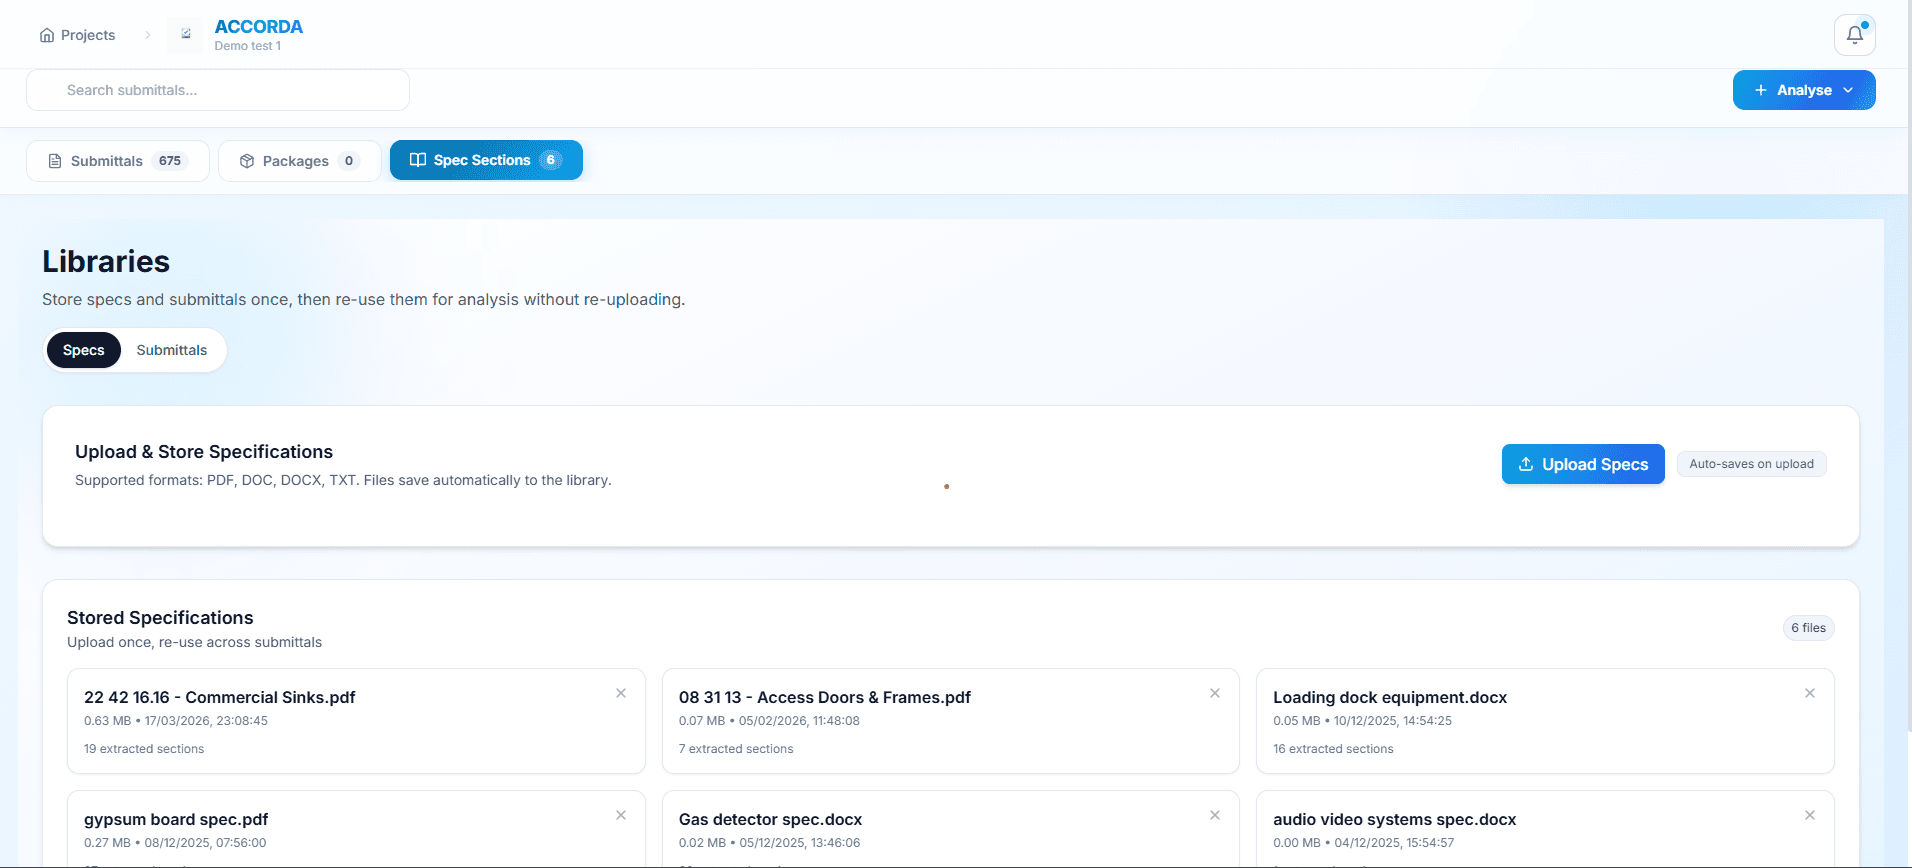1912x868 pixels.
Task: Click the 19 extracted sections label
Action: (x=144, y=749)
